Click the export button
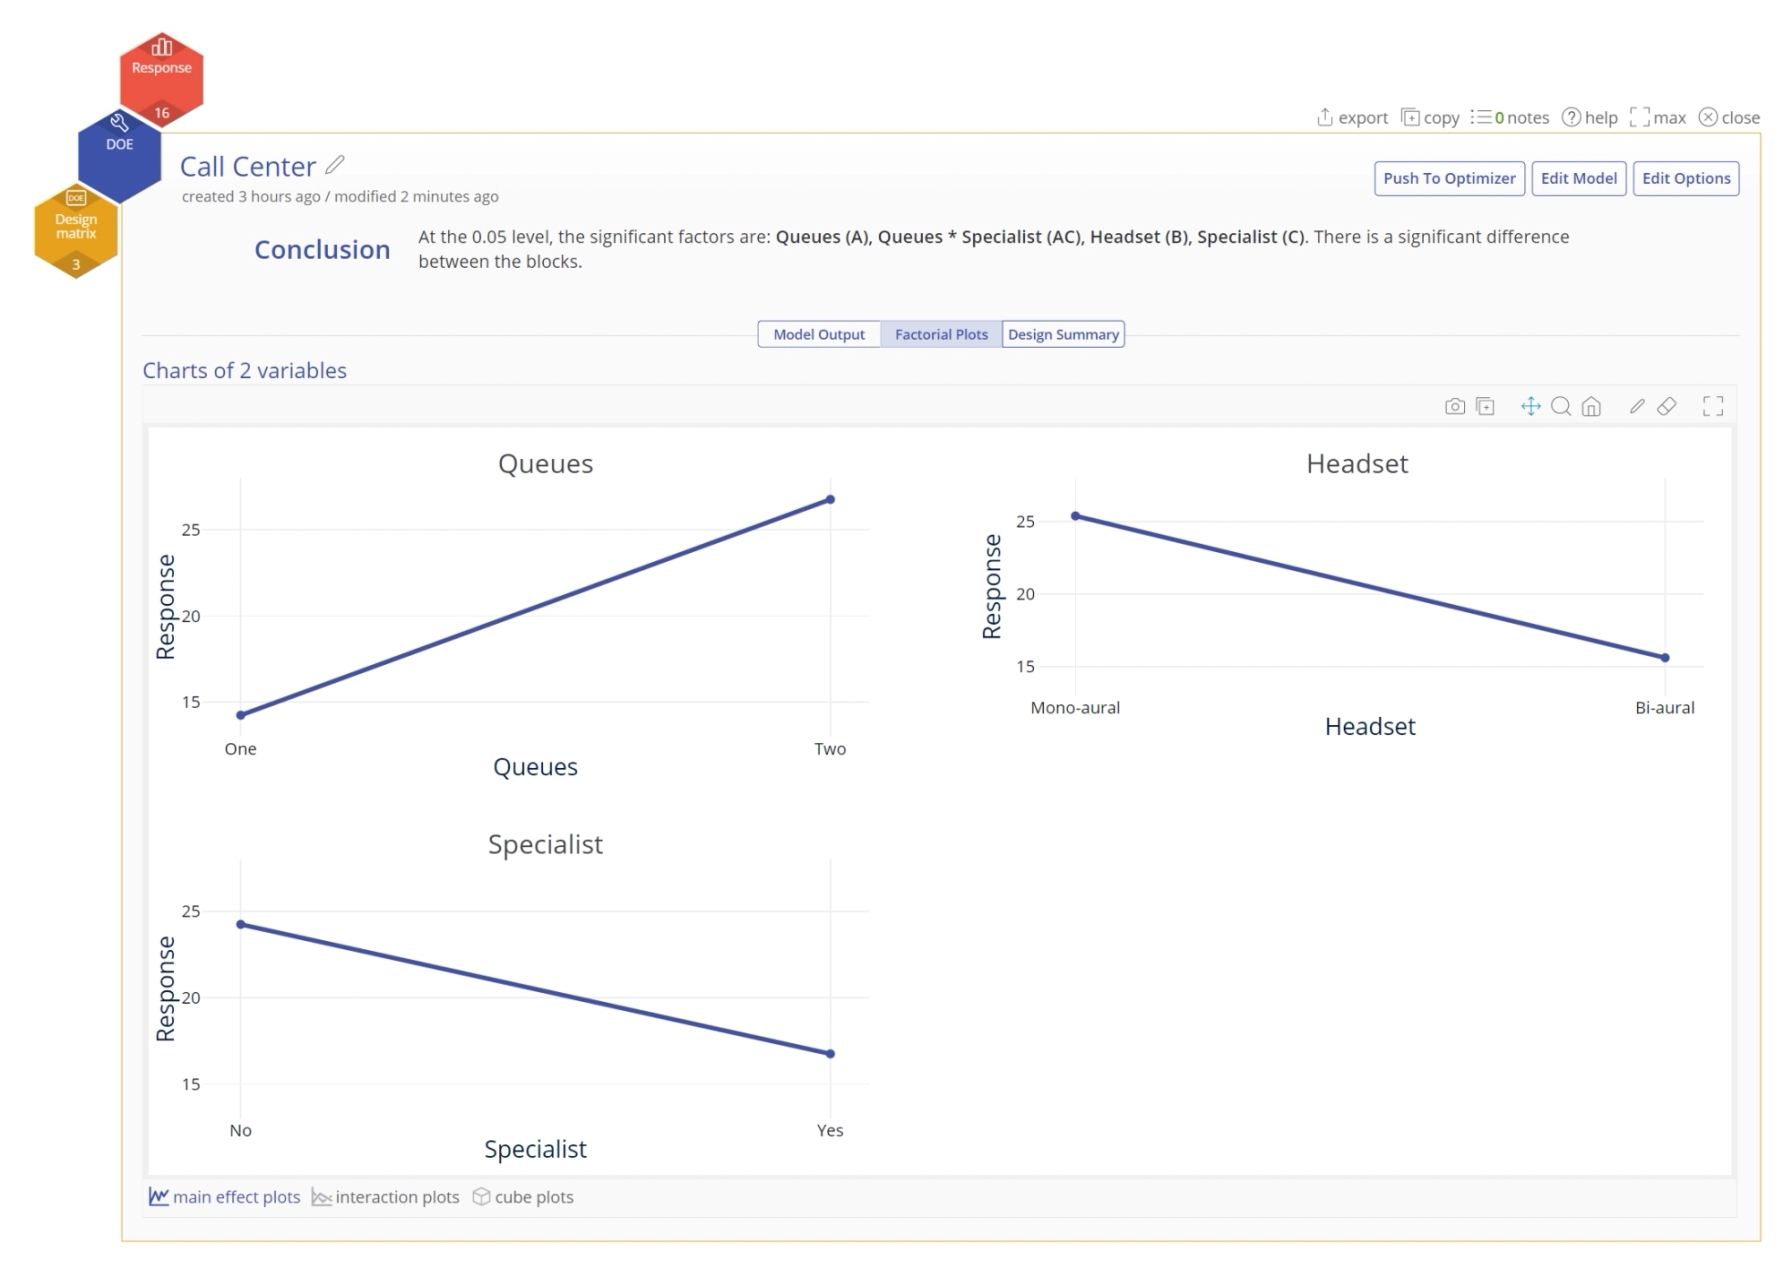1792x1278 pixels. coord(1352,117)
